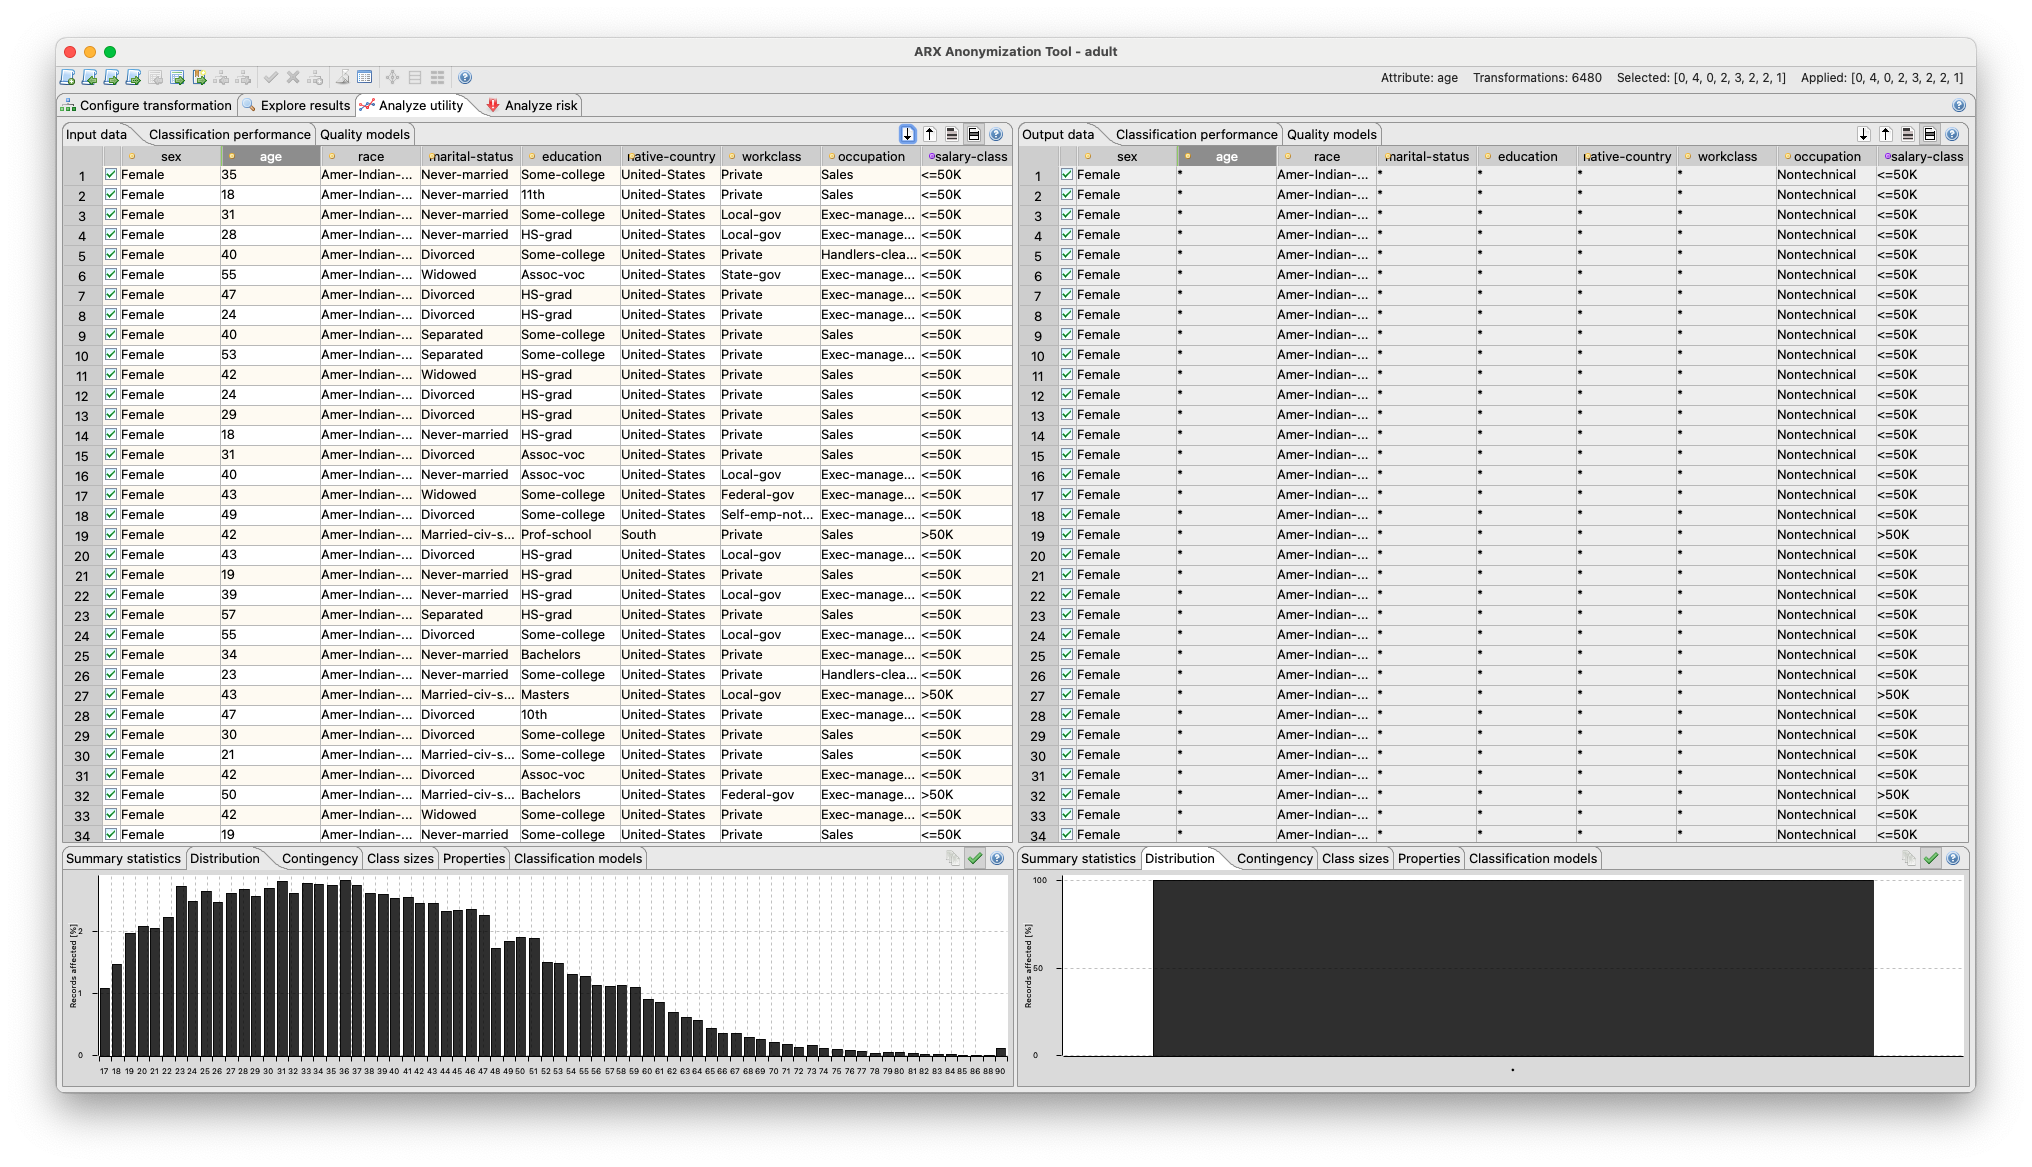
Task: Click the large bar in output distribution chart
Action: coord(1512,966)
